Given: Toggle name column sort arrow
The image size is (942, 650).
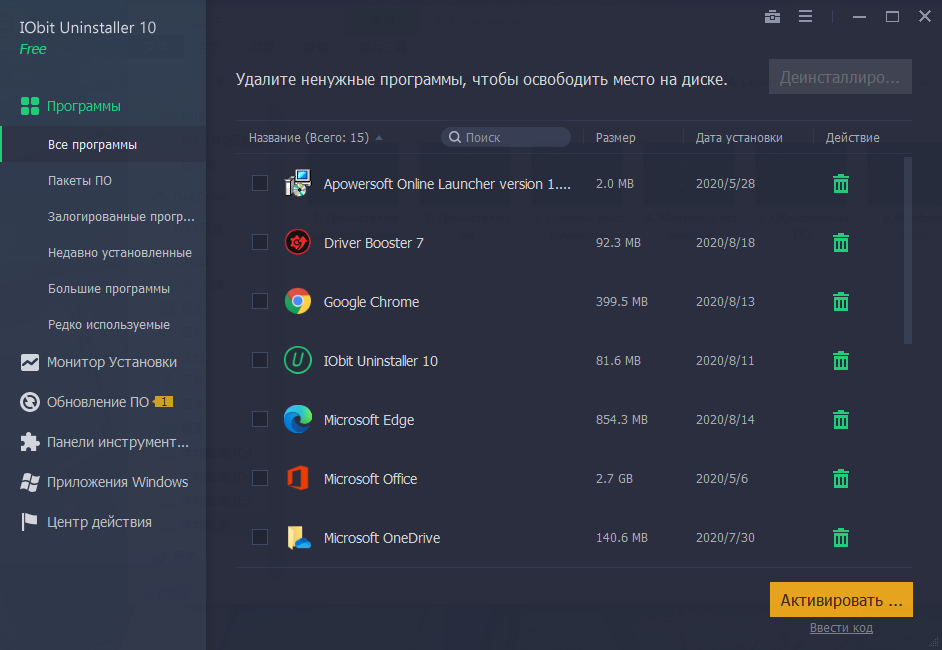Looking at the screenshot, I should tap(379, 138).
